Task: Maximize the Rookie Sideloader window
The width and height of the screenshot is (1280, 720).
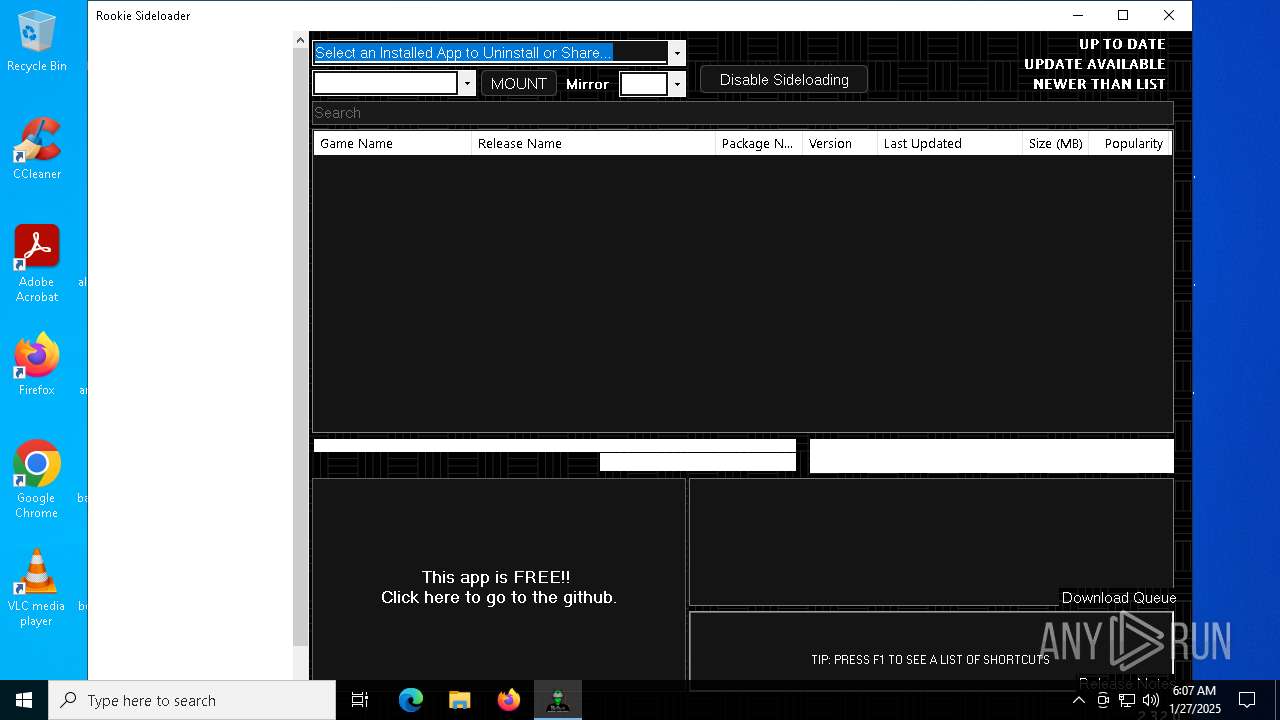Action: [x=1123, y=15]
